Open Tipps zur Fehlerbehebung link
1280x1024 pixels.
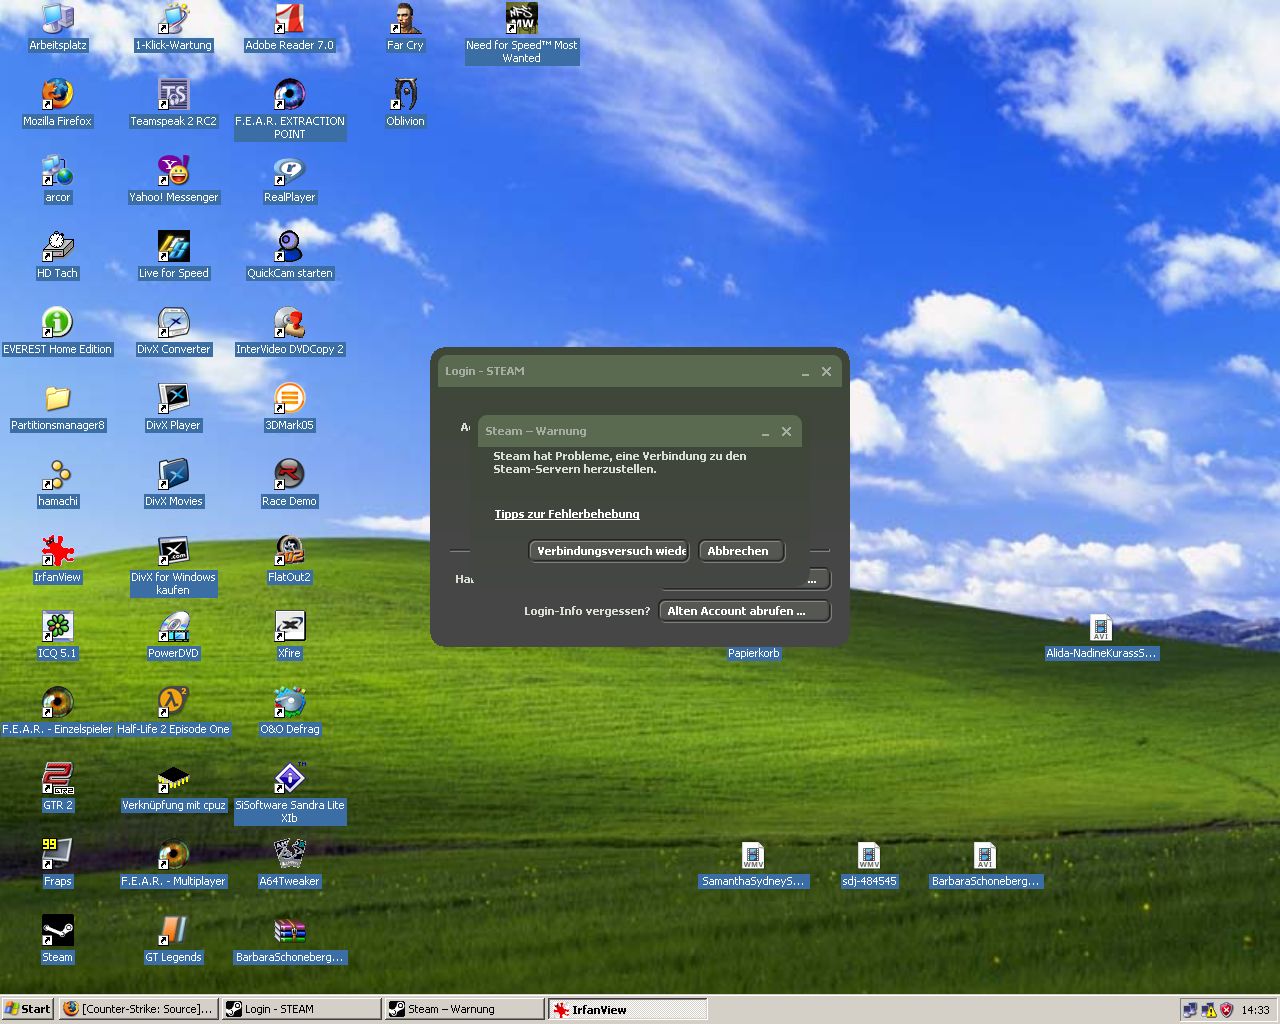(x=567, y=514)
